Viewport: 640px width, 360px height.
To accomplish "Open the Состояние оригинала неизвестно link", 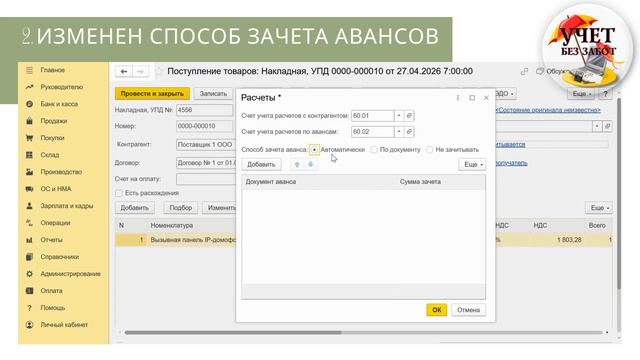I will [x=548, y=110].
